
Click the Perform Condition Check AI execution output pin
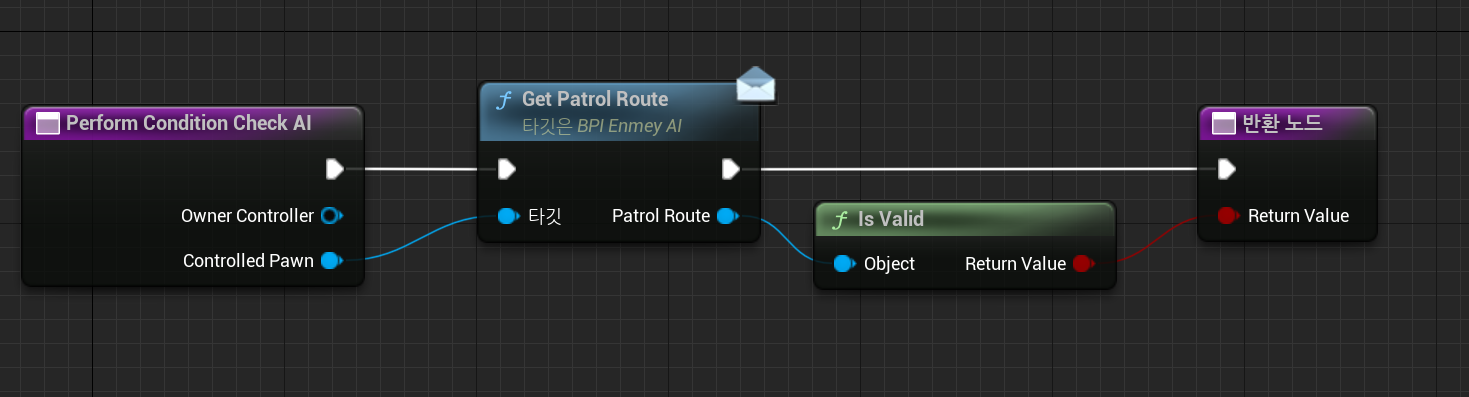335,169
